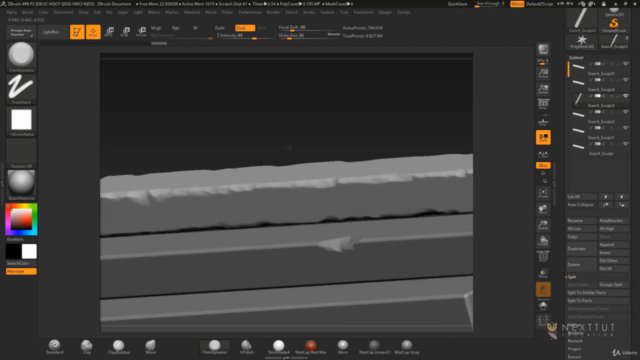Toggle the Alternate color button
The image size is (640, 360).
coord(21,271)
